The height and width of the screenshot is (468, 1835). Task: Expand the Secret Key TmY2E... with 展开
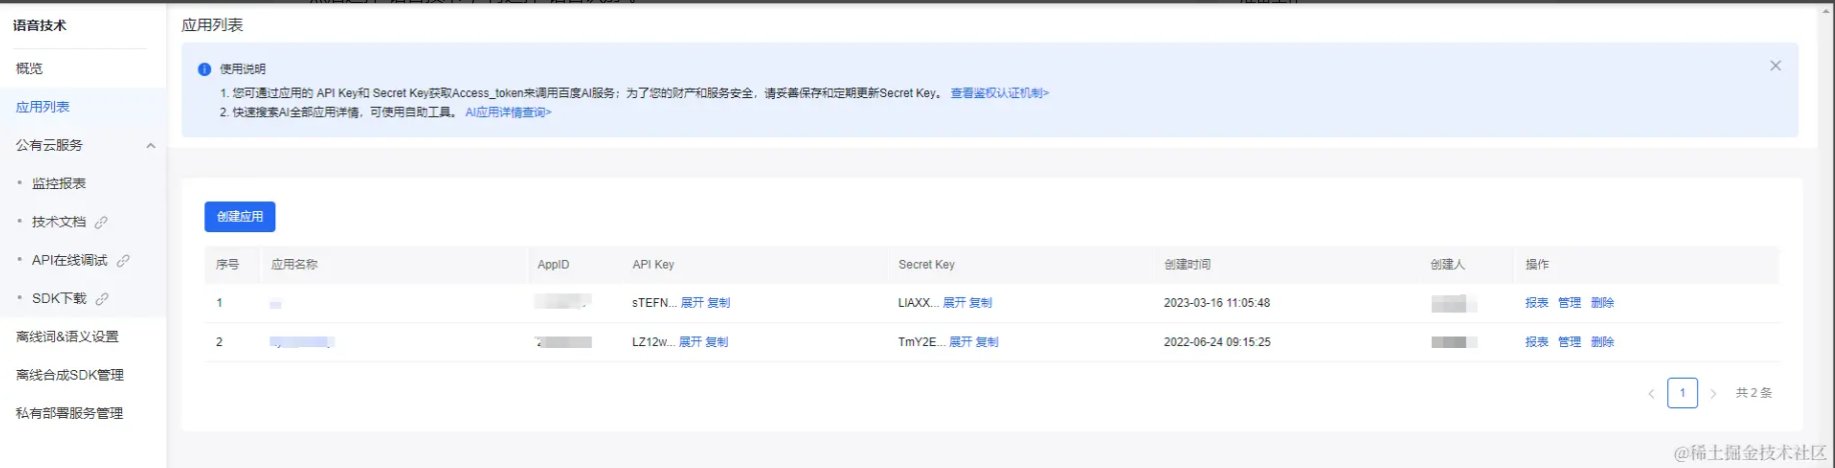[x=960, y=342]
